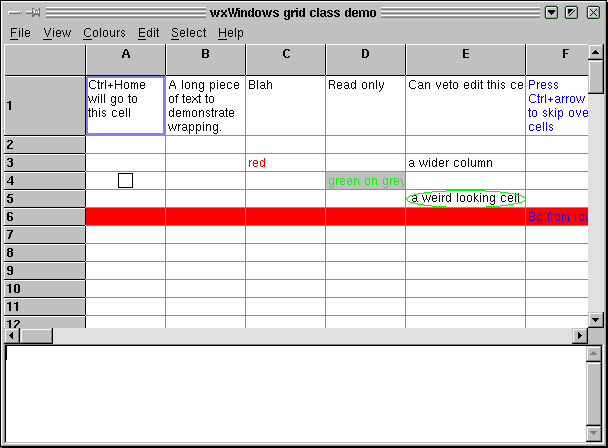Click the maximize icon in the title bar
Screen dimensions: 608x448
pos(572,13)
